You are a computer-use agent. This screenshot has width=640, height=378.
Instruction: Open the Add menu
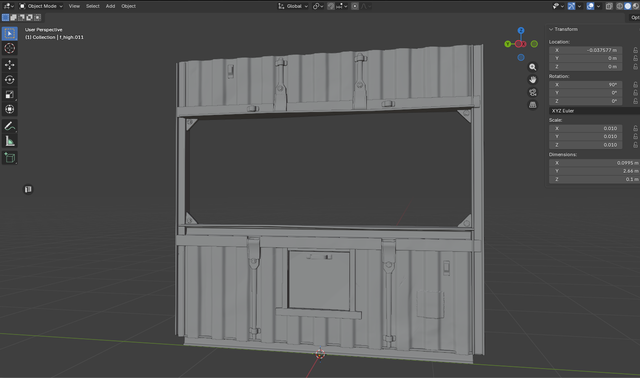click(x=110, y=6)
